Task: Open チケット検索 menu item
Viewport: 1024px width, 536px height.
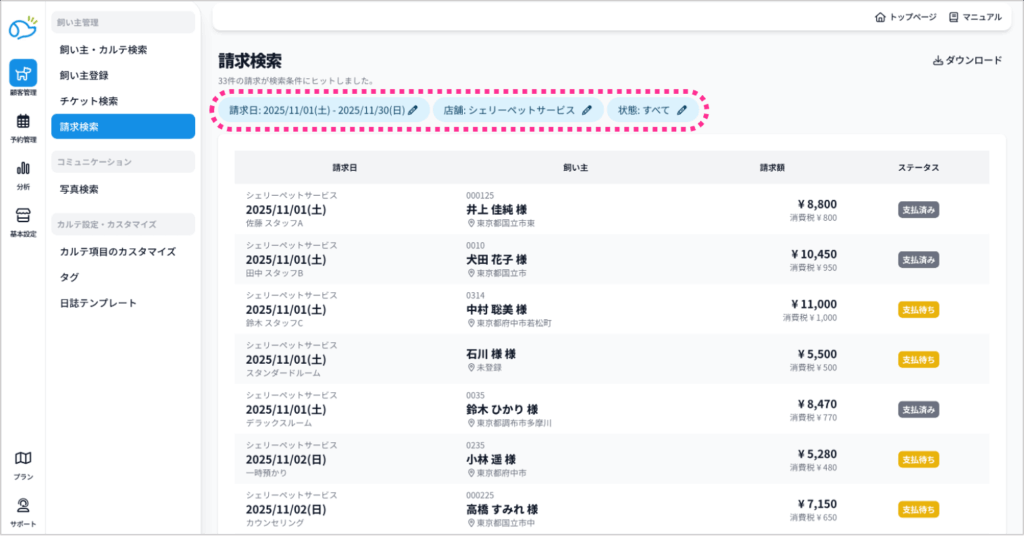Action: click(x=88, y=101)
